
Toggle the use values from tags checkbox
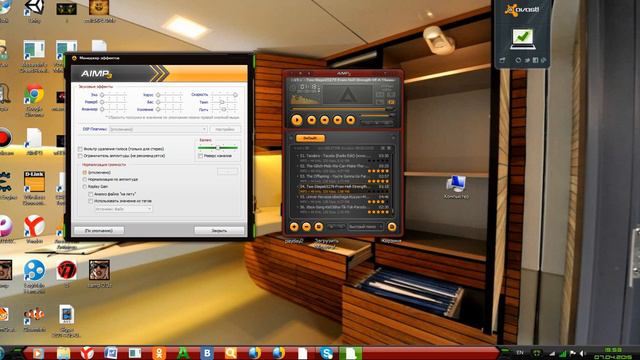91,201
